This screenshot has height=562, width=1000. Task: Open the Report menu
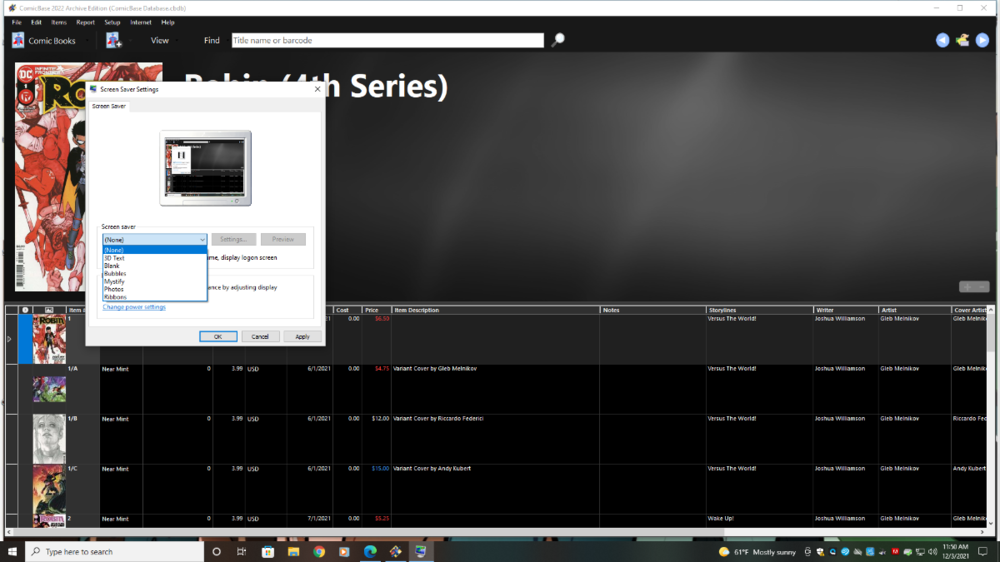(85, 22)
